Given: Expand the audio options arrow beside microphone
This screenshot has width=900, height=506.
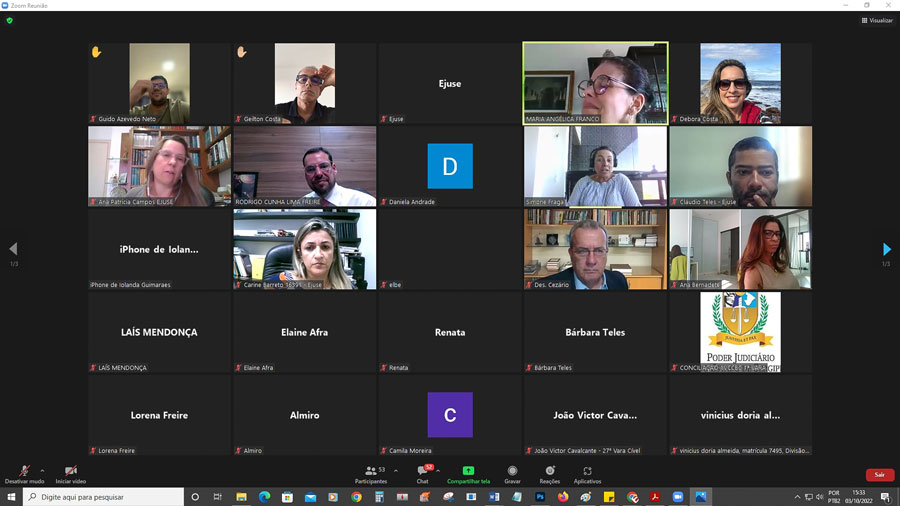Looking at the screenshot, I should coord(42,470).
